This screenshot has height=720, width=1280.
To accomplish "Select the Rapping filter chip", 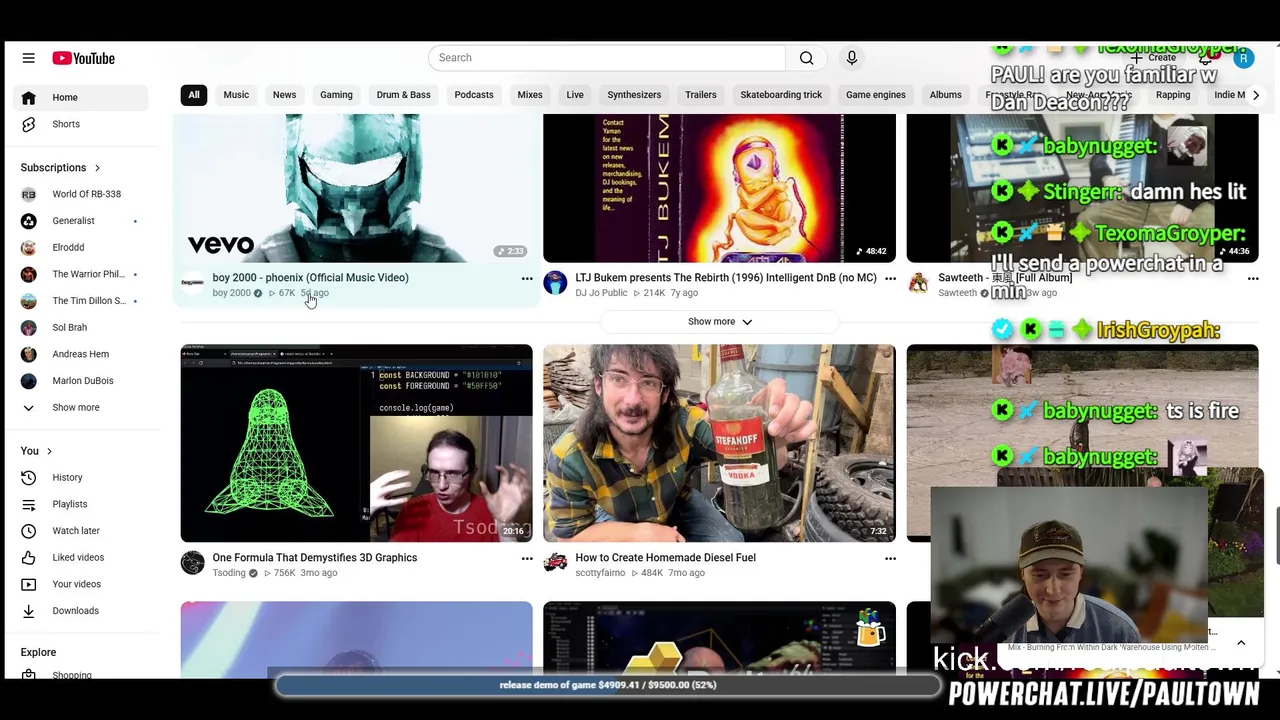I will pos(1173,95).
